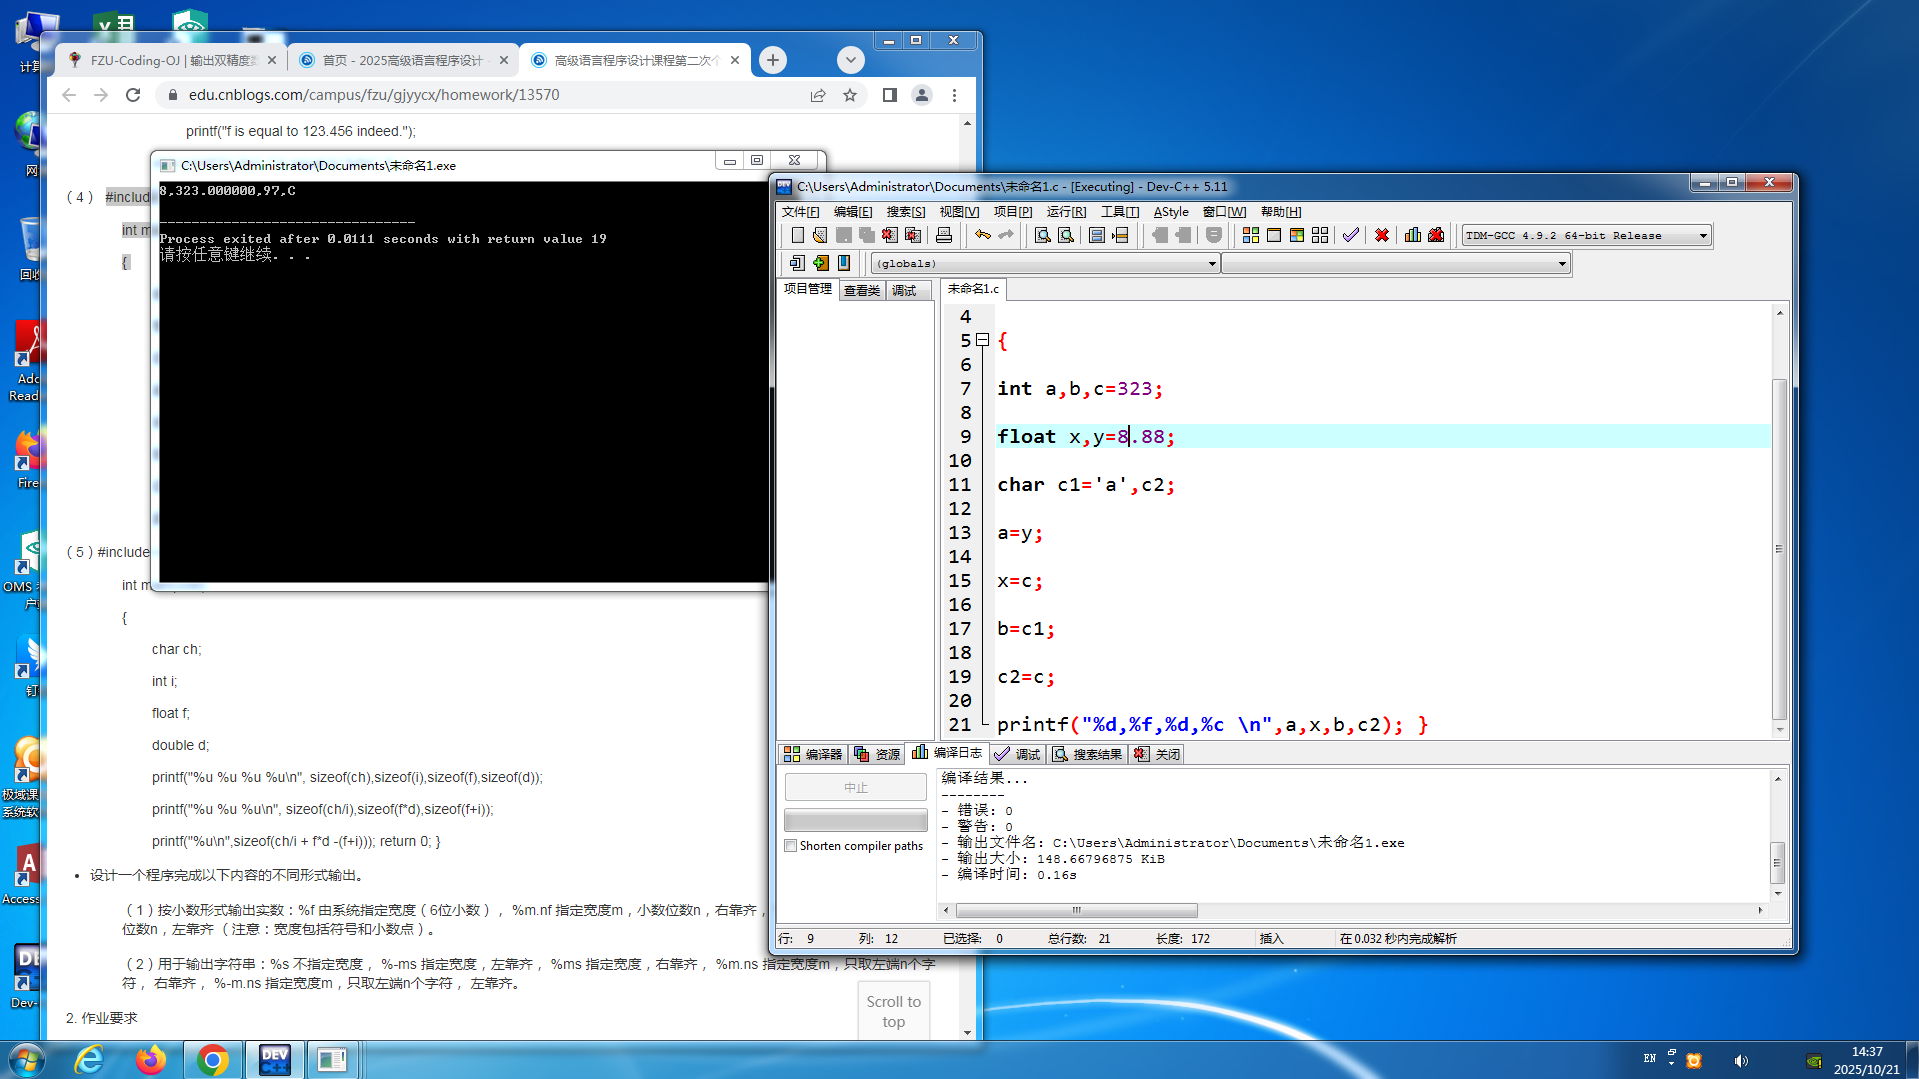Open Chrome tab search chevron
Image resolution: width=1919 pixels, height=1079 pixels.
[x=851, y=60]
